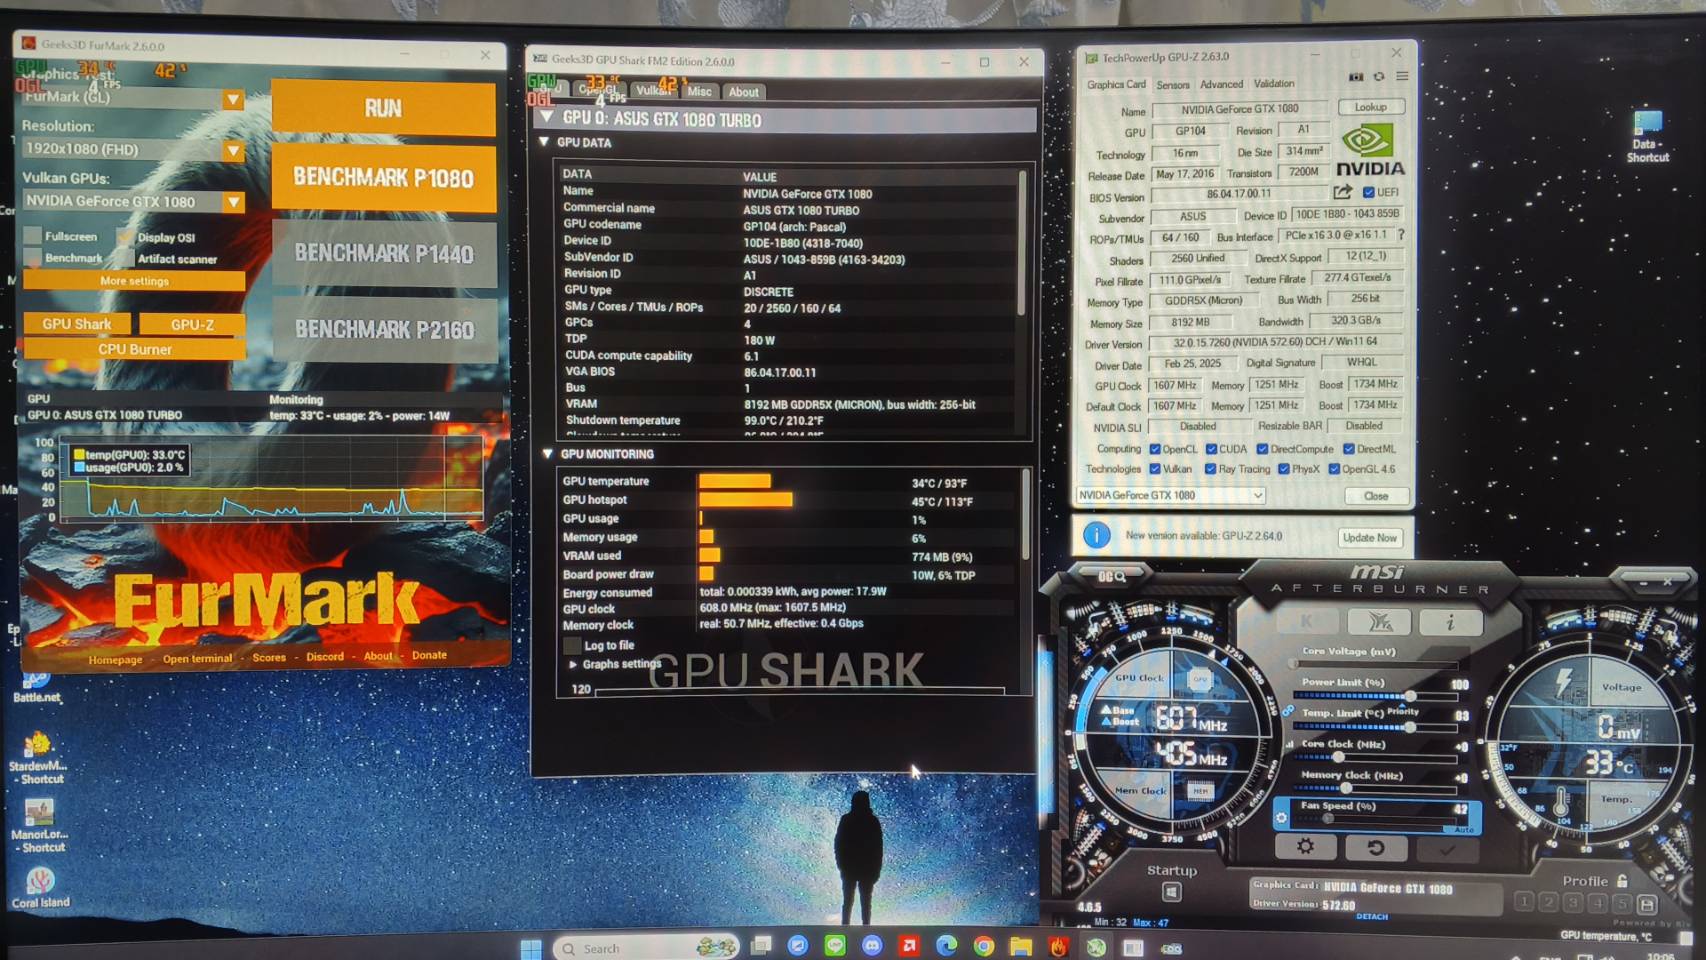Expand Graphs settings in GPU Shark
Viewport: 1706px width, 960px height.
pyautogui.click(x=573, y=664)
